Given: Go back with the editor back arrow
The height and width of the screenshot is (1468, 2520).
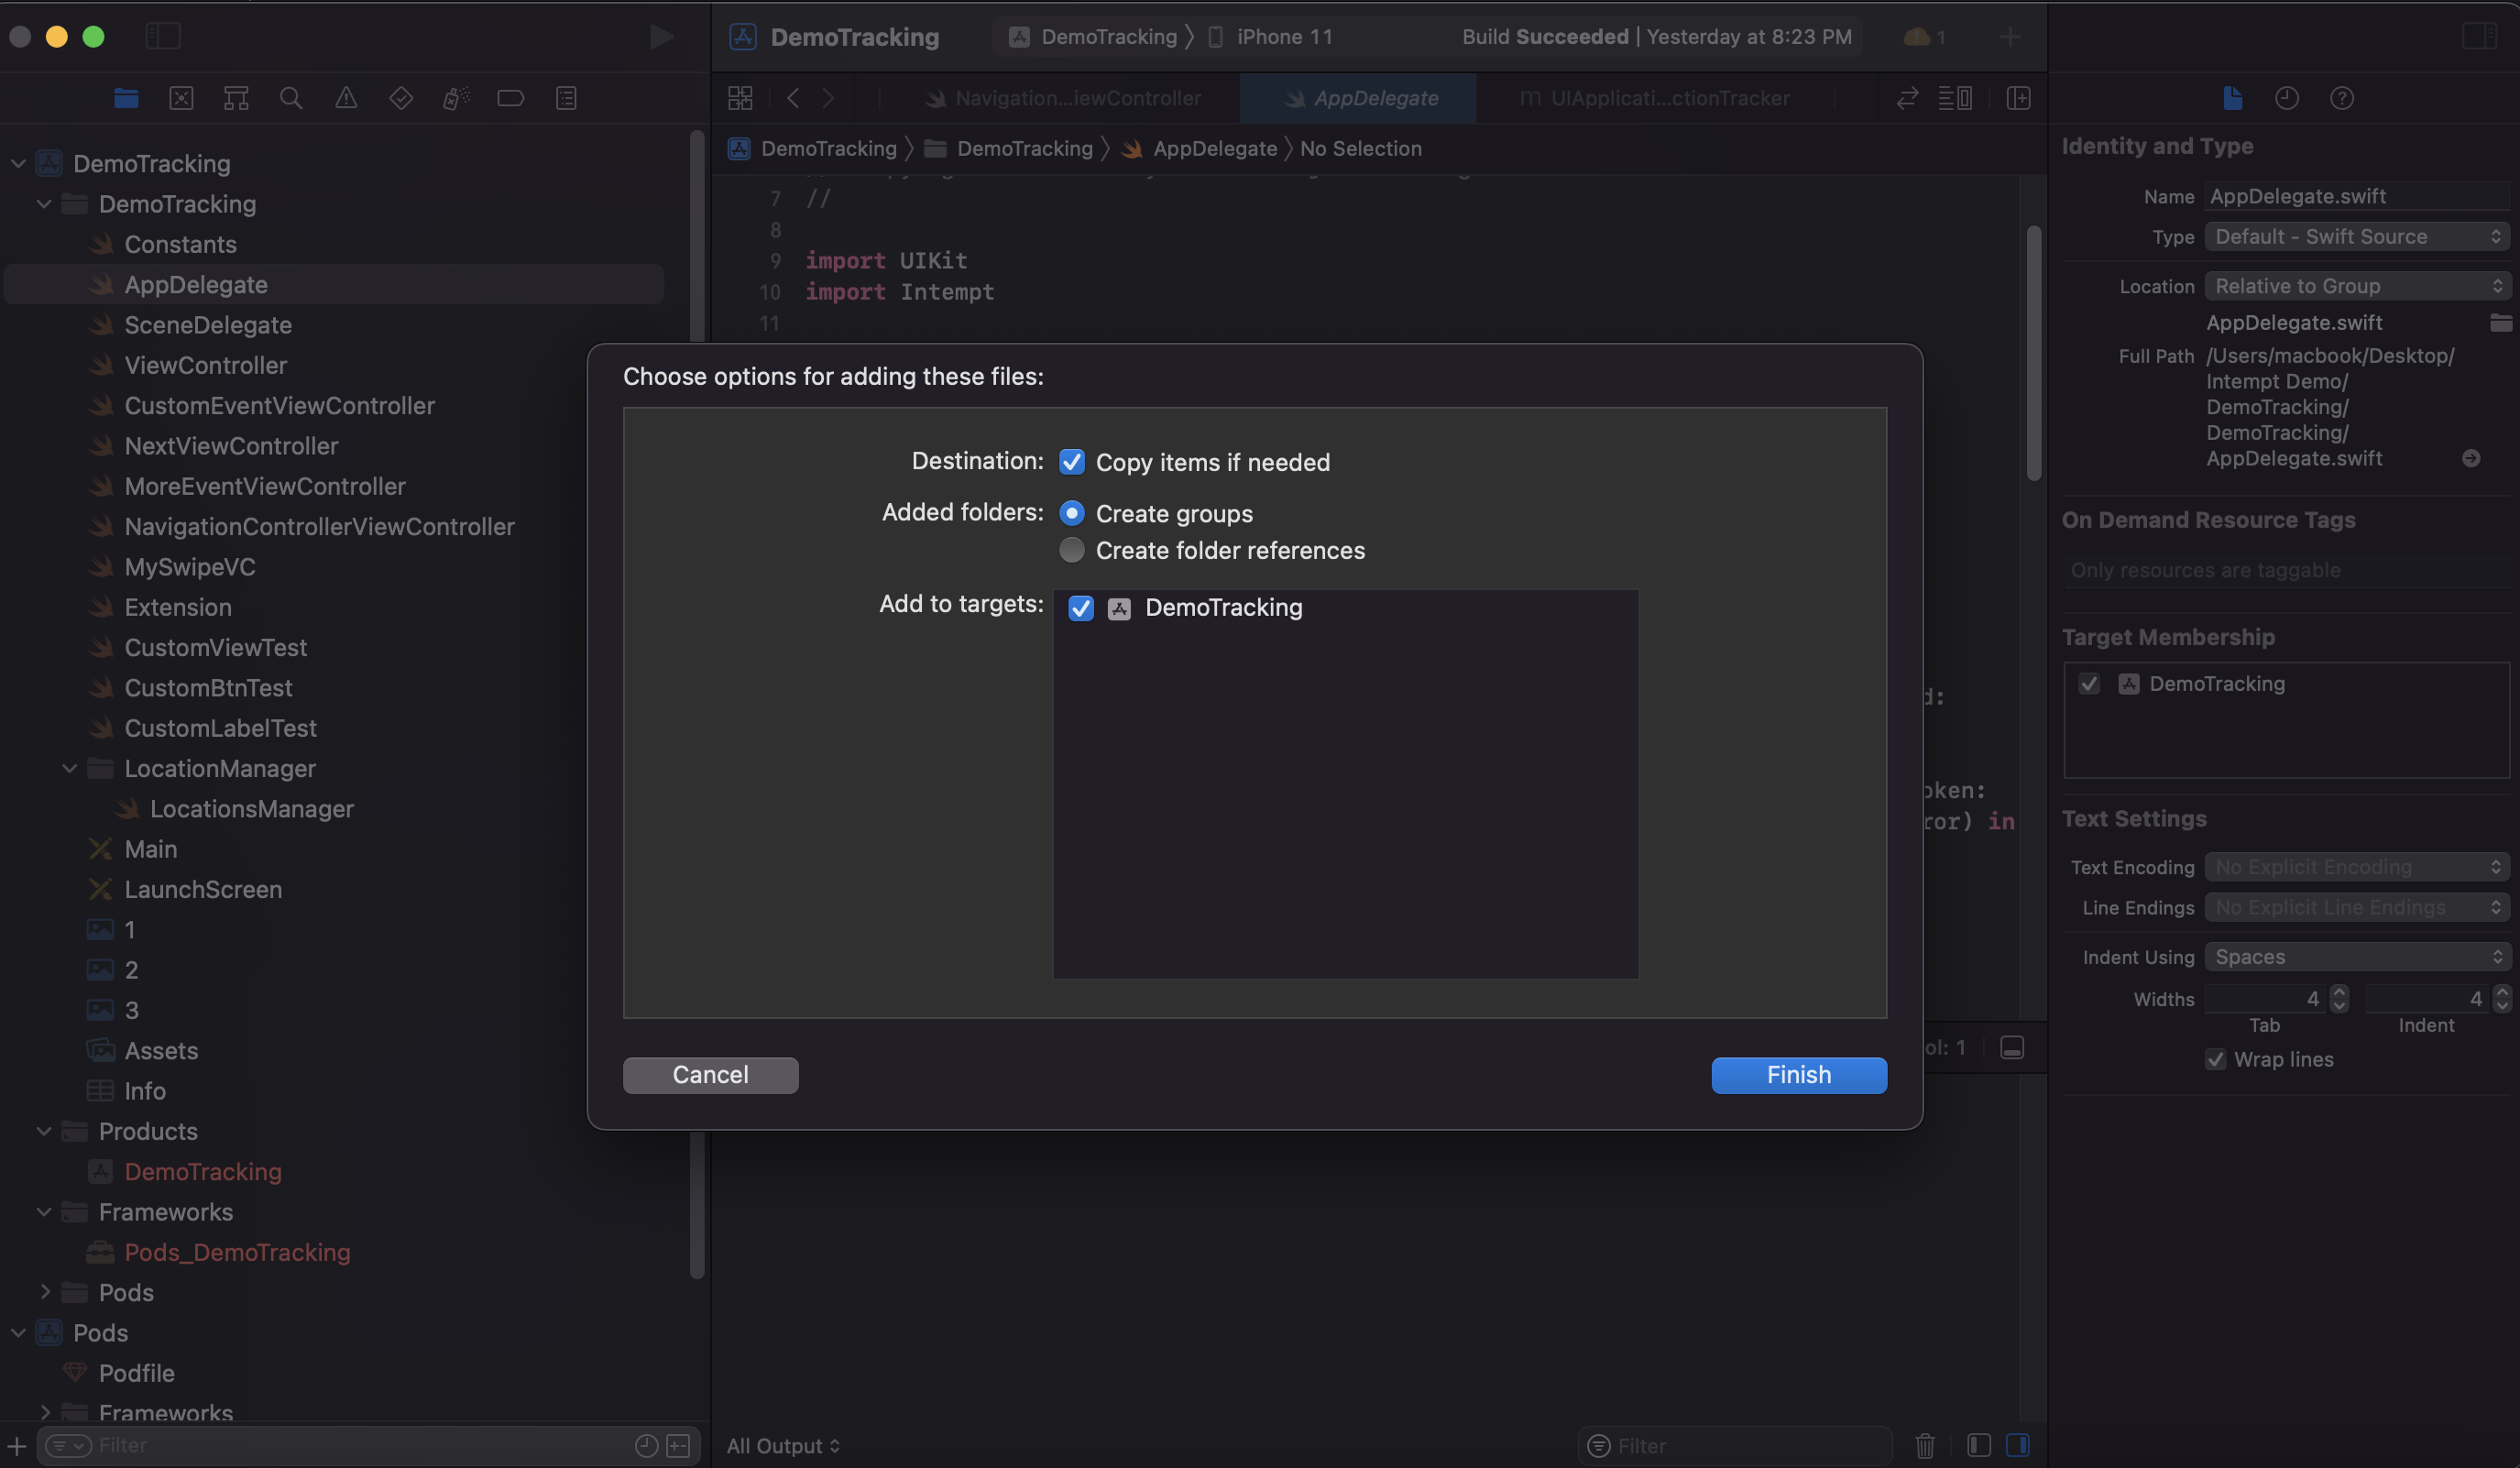Looking at the screenshot, I should pos(793,98).
